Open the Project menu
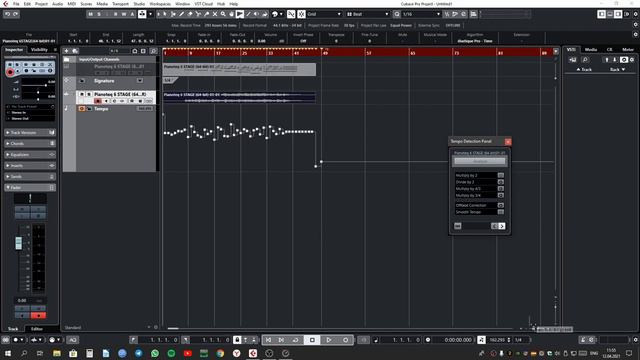The image size is (640, 360). click(x=41, y=4)
